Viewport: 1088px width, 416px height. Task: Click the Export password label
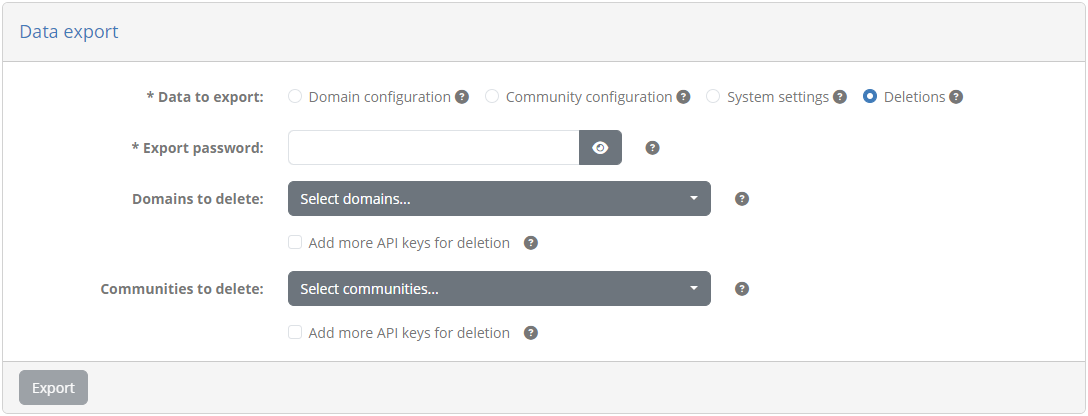click(198, 148)
